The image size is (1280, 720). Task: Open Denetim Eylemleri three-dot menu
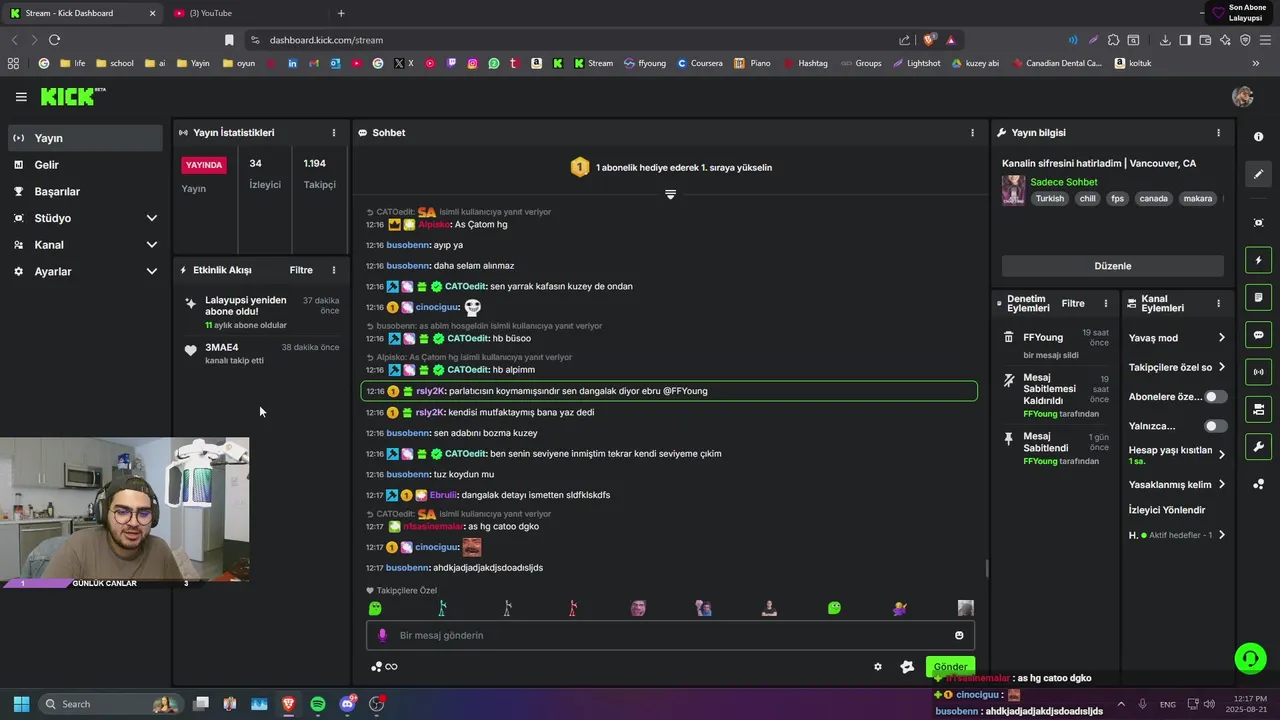pyautogui.click(x=1106, y=303)
